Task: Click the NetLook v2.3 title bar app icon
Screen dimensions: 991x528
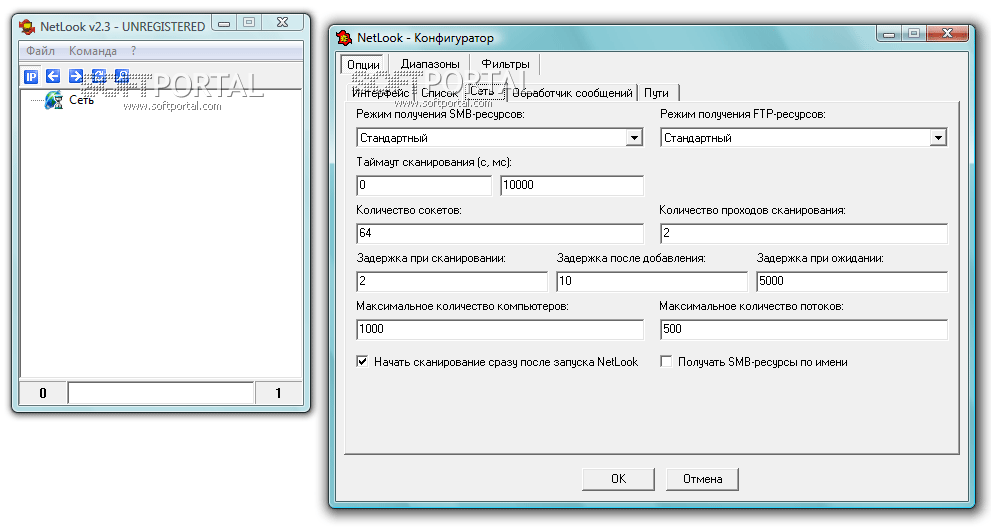Action: click(x=27, y=27)
